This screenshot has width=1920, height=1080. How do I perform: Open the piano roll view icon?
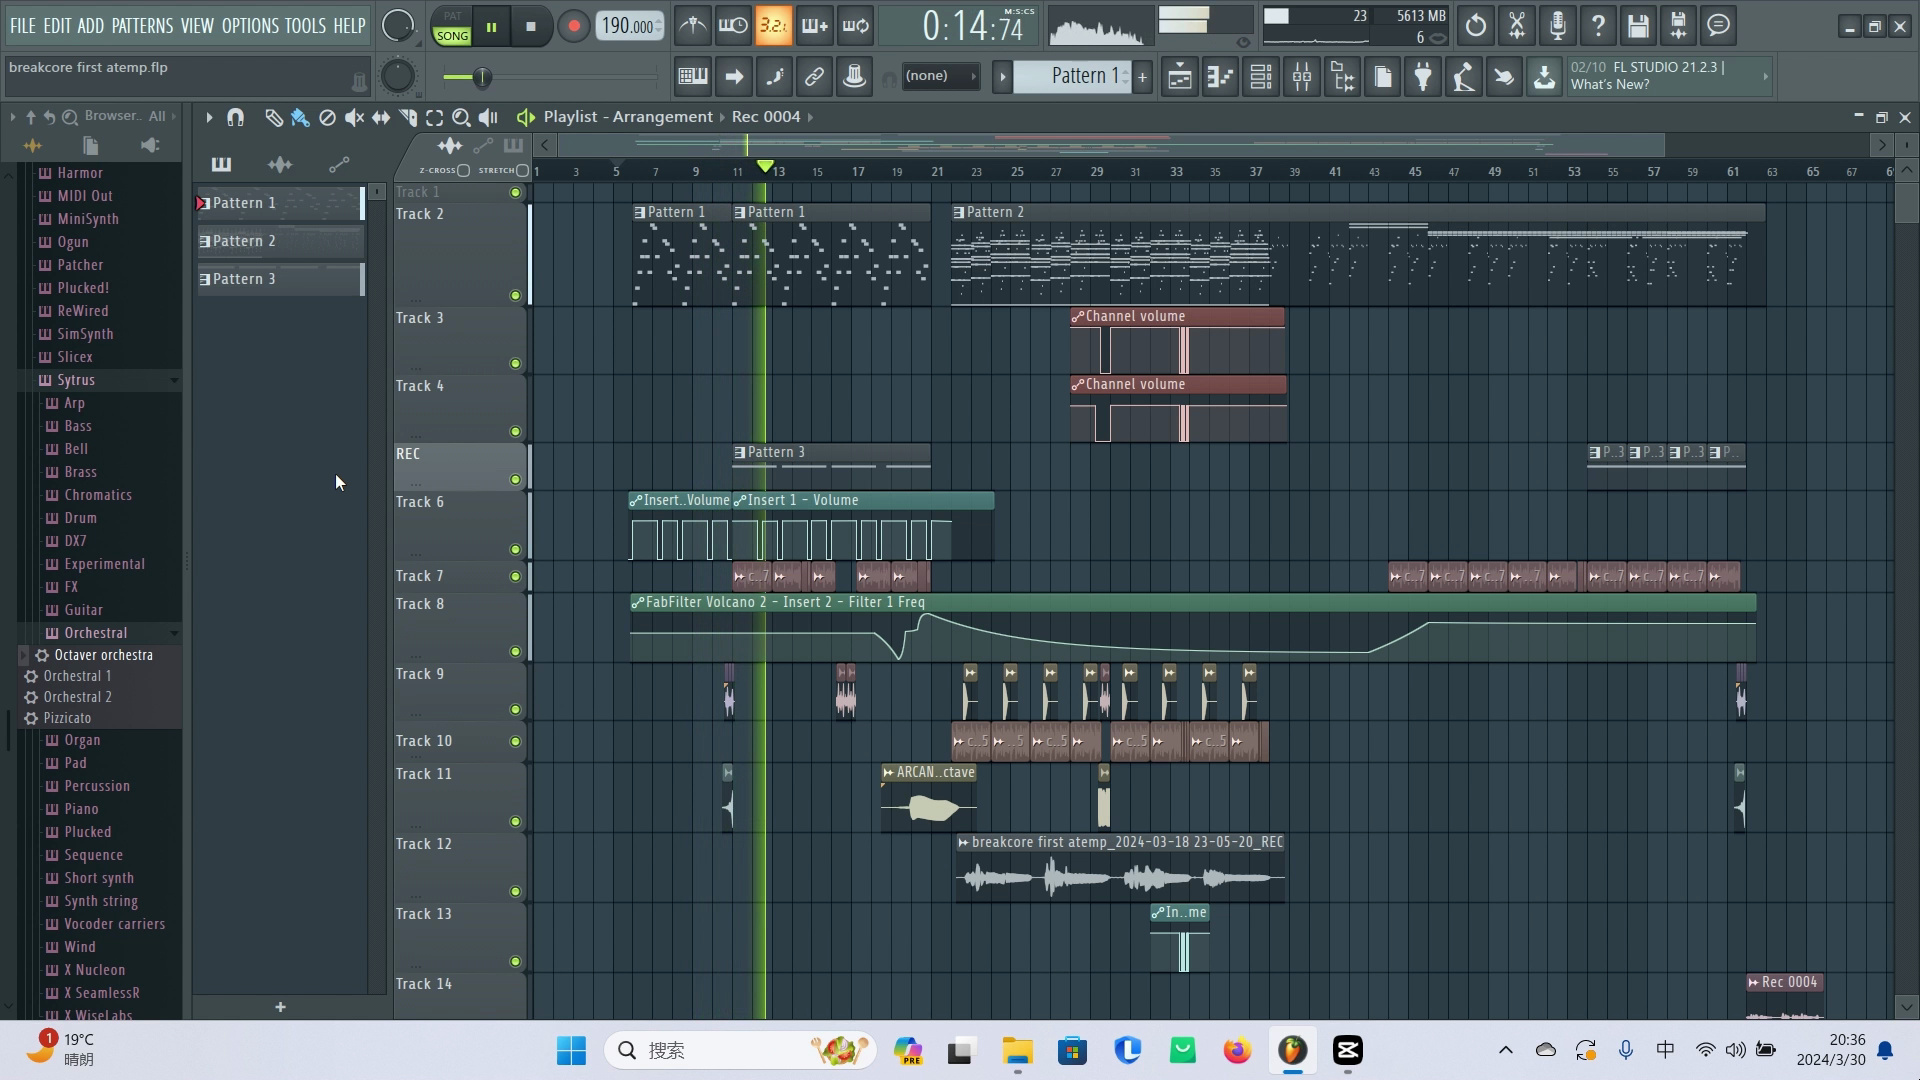[x=1220, y=77]
